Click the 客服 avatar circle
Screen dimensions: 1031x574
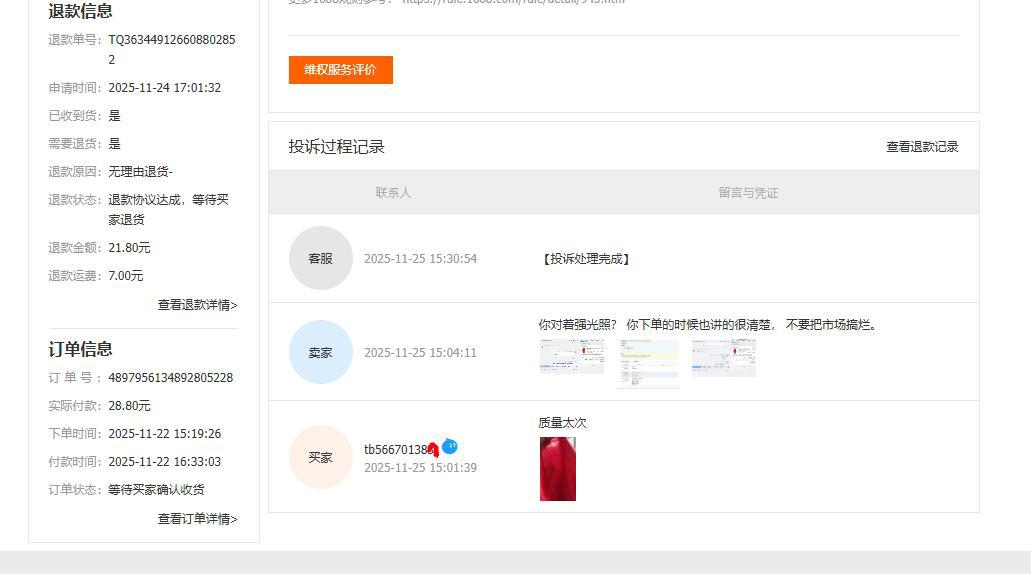tap(321, 258)
